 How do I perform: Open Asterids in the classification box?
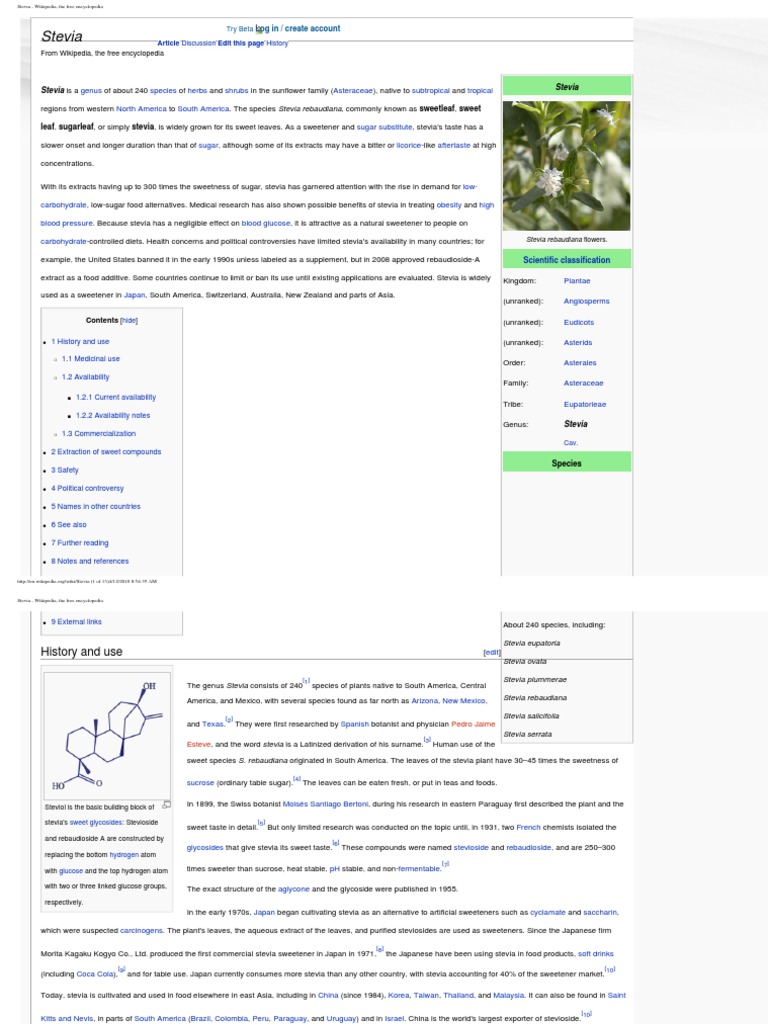click(x=578, y=343)
